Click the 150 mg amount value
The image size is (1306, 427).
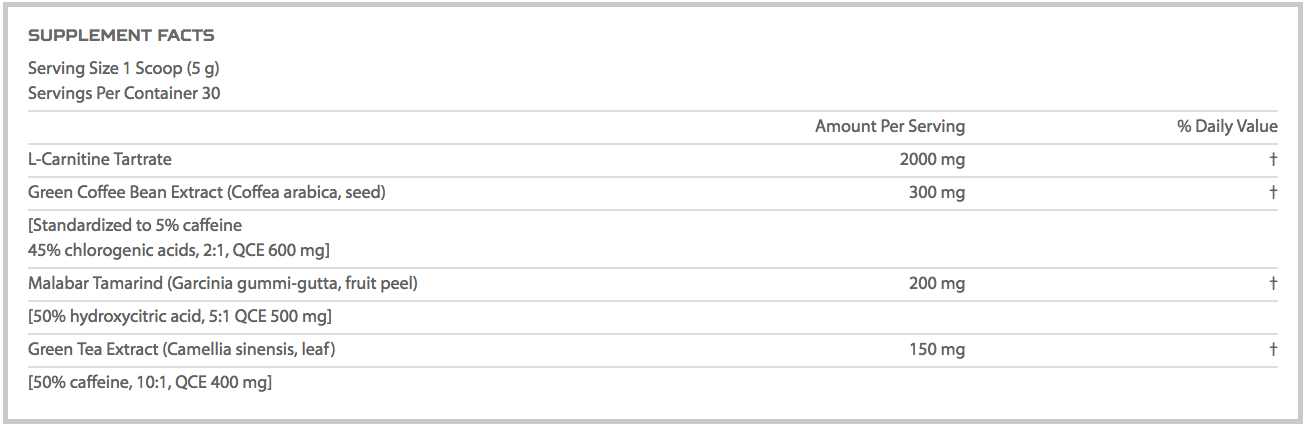(x=937, y=349)
